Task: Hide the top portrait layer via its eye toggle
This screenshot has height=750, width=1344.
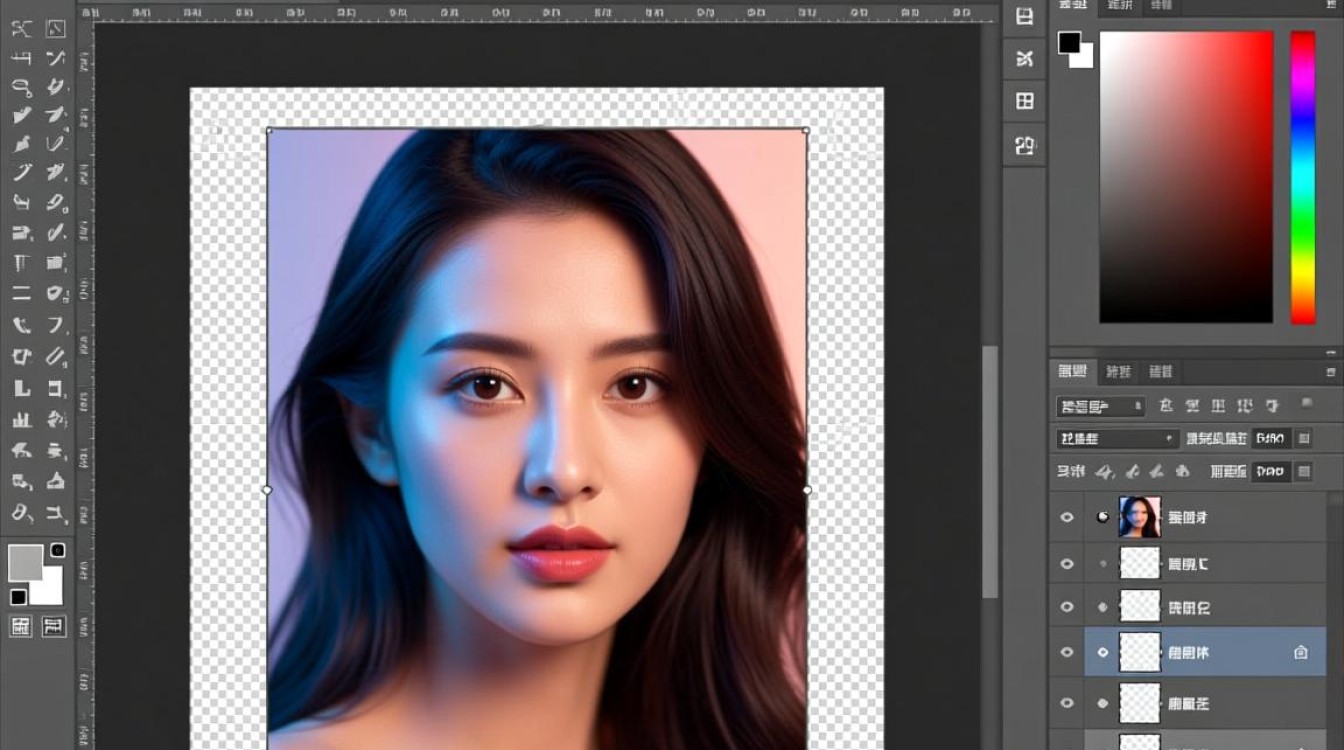Action: tap(1068, 517)
